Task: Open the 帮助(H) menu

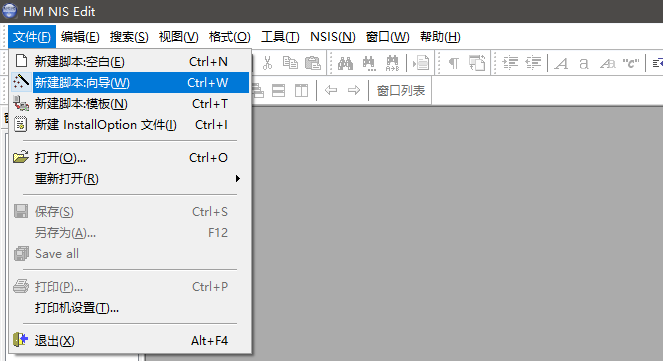Action: 440,37
